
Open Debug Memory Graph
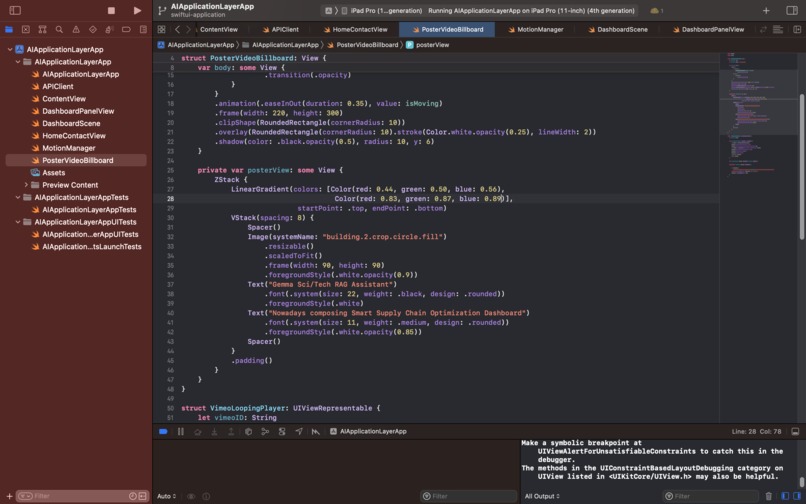coord(265,431)
